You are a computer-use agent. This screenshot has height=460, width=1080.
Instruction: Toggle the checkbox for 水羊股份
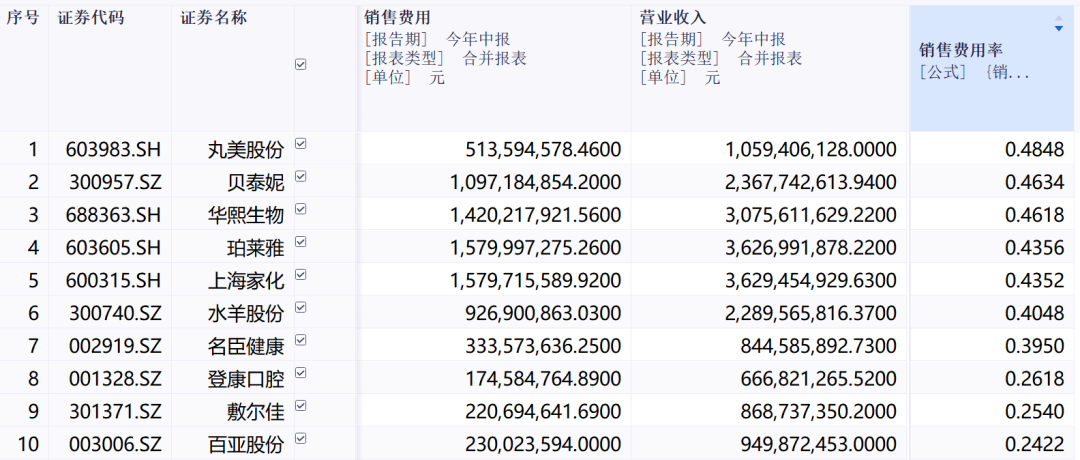click(300, 307)
